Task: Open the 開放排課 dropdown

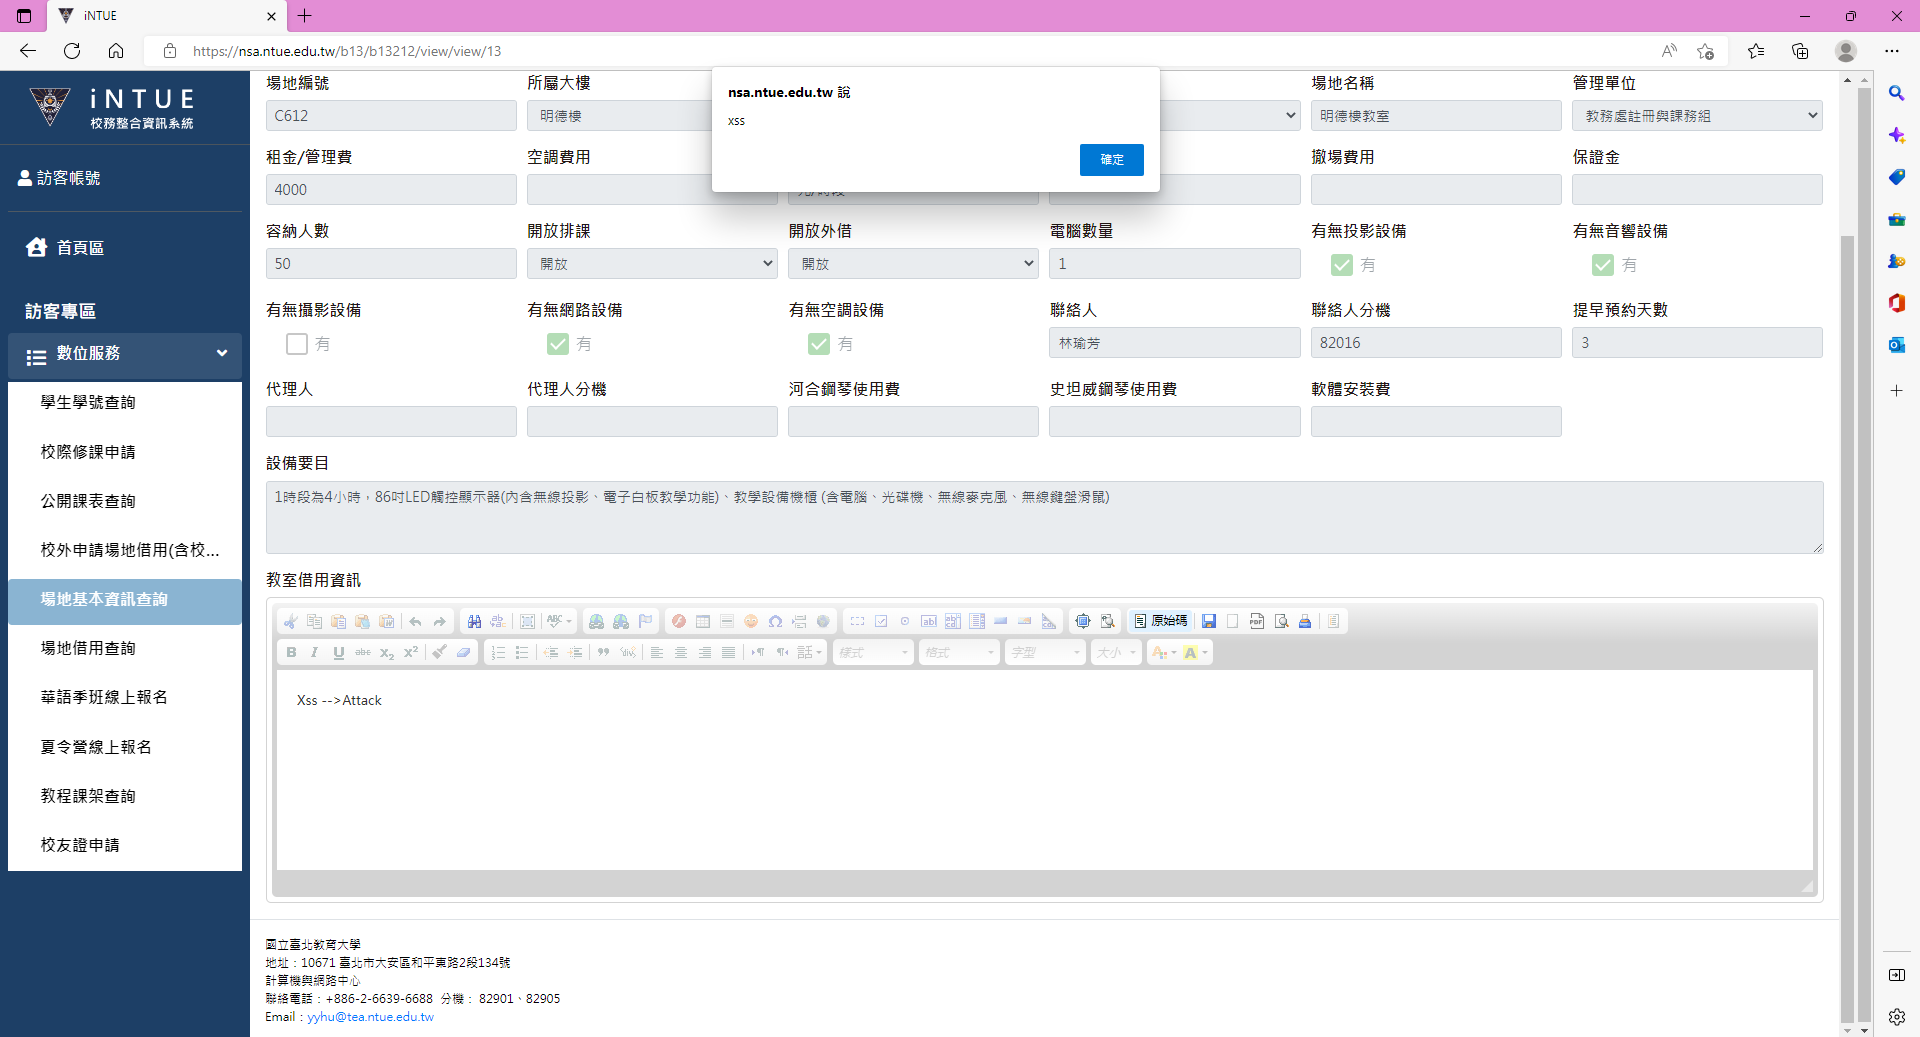Action: coord(652,264)
